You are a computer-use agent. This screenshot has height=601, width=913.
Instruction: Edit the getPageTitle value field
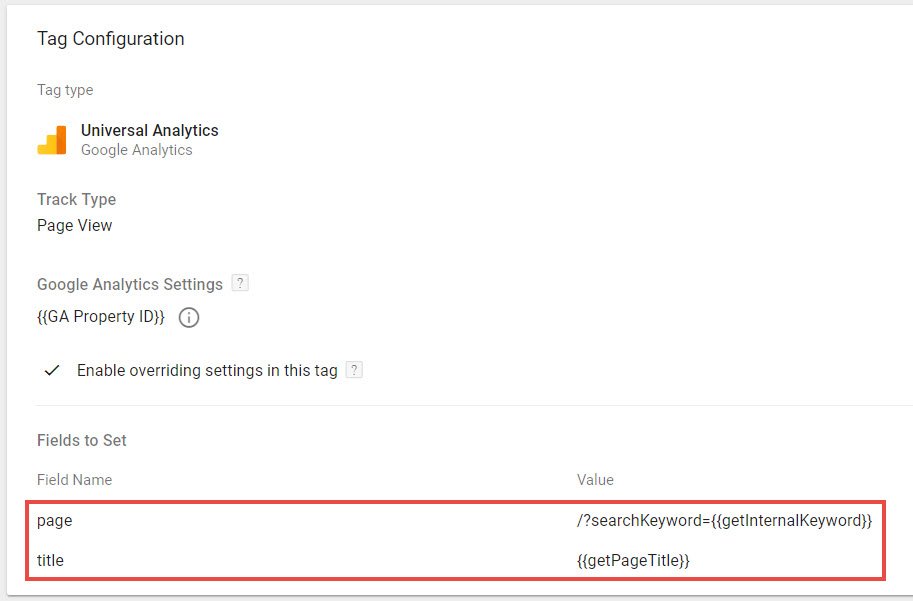coord(633,561)
